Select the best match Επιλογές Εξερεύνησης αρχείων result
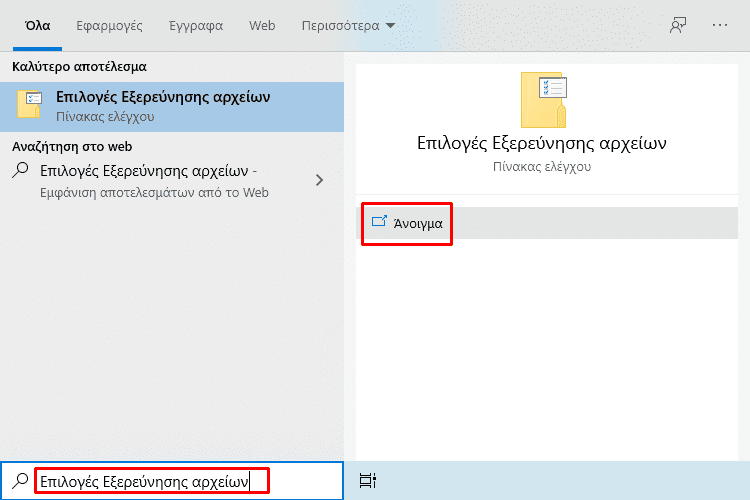This screenshot has width=750, height=500. coord(172,107)
